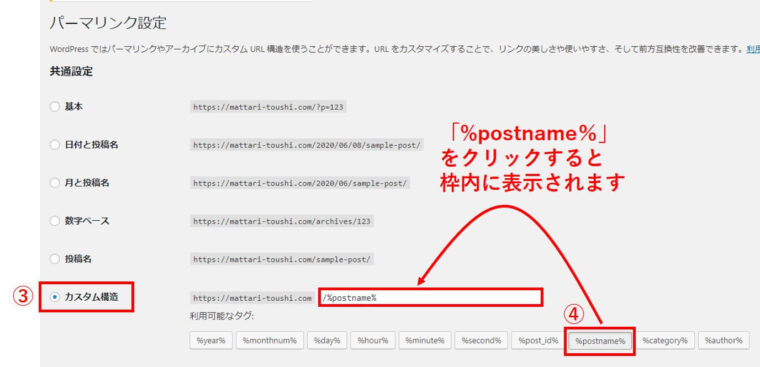
Task: Select the 数字ベース radio button
Action: pos(54,221)
